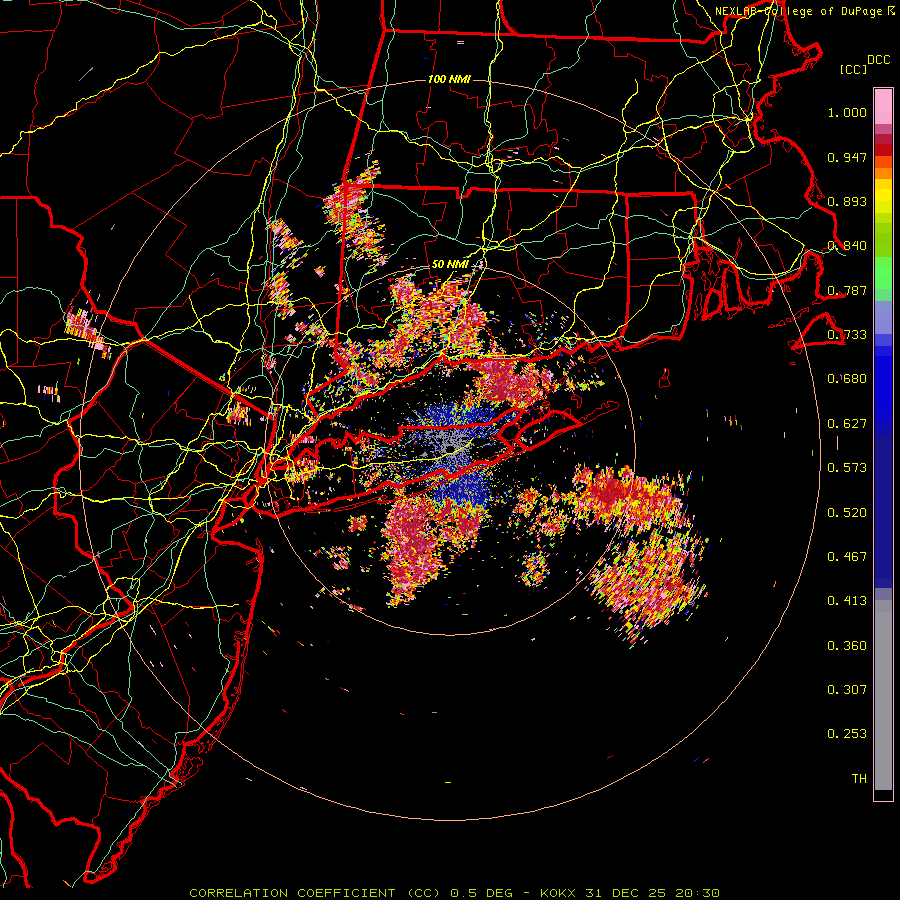
Task: Click the 0.573 scale value
Action: (847, 468)
